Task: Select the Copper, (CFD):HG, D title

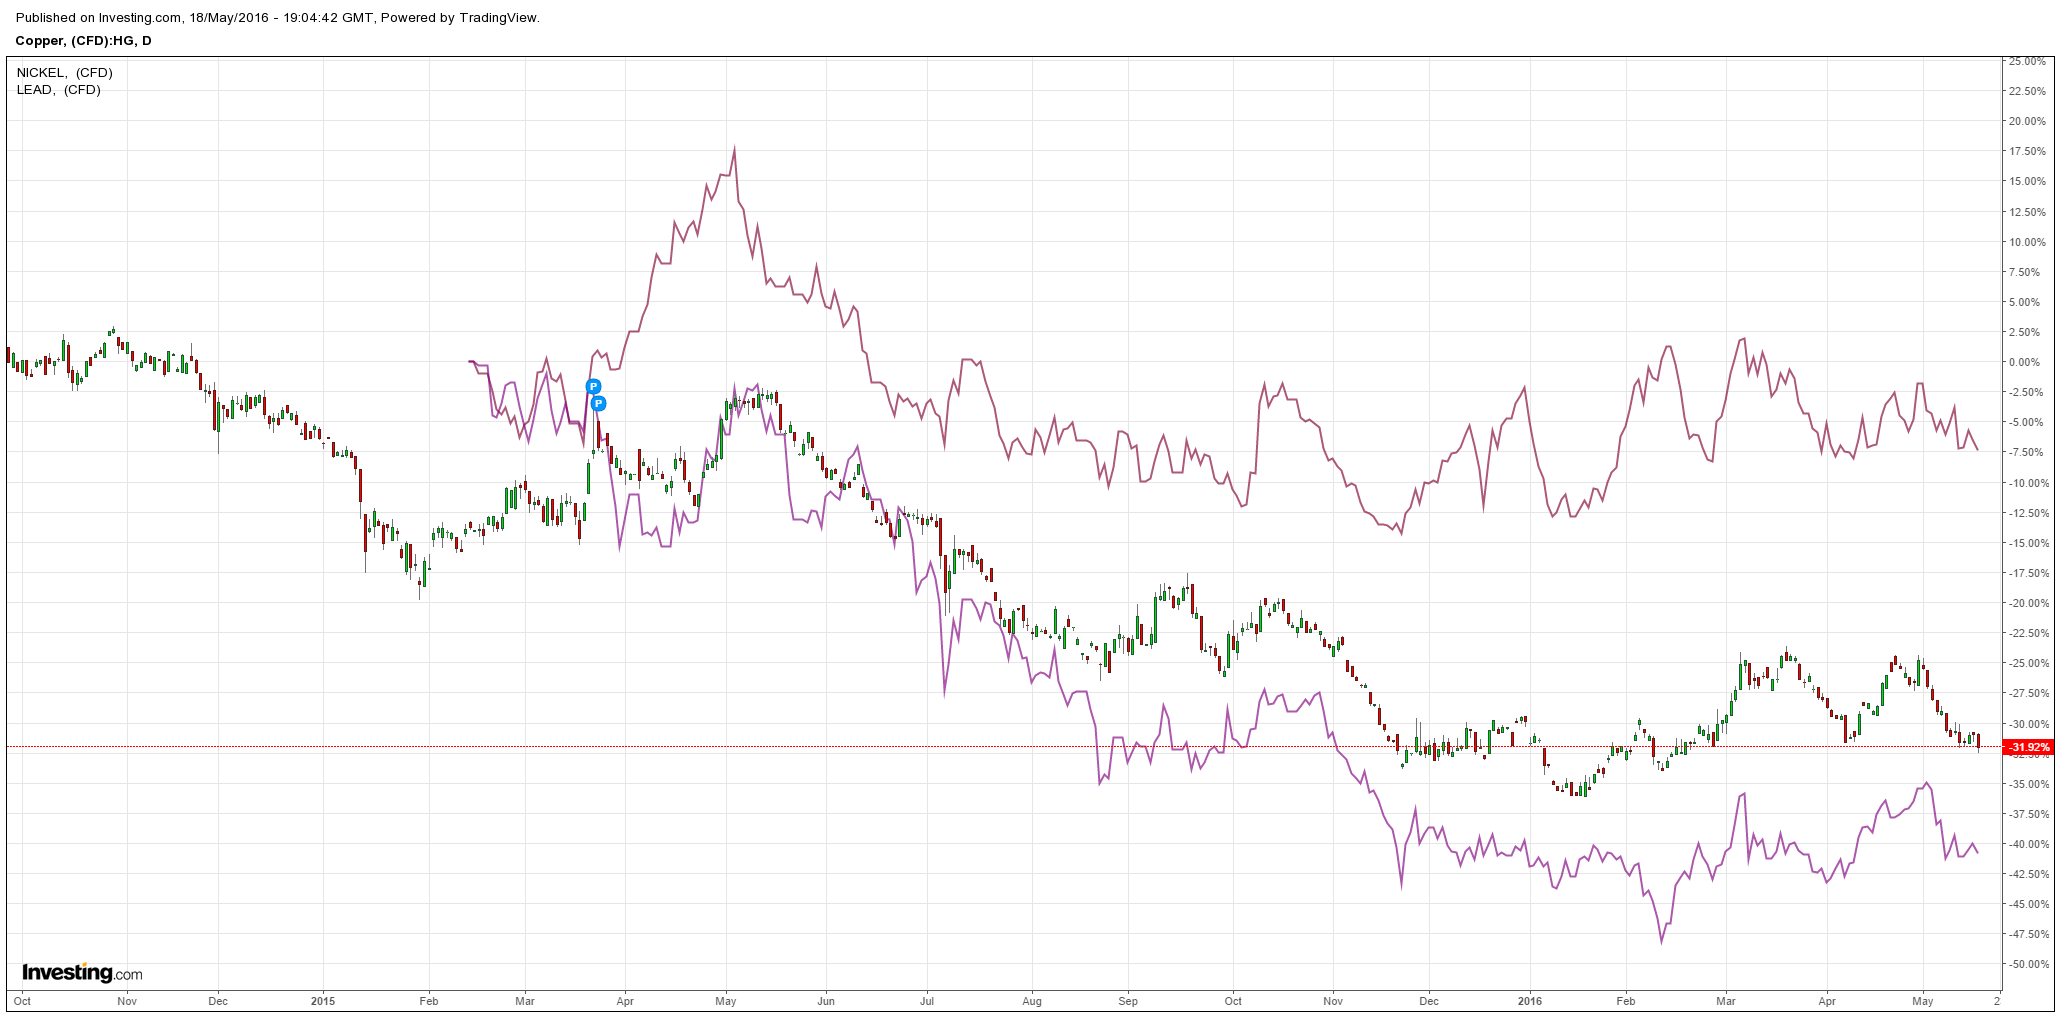Action: tap(84, 41)
